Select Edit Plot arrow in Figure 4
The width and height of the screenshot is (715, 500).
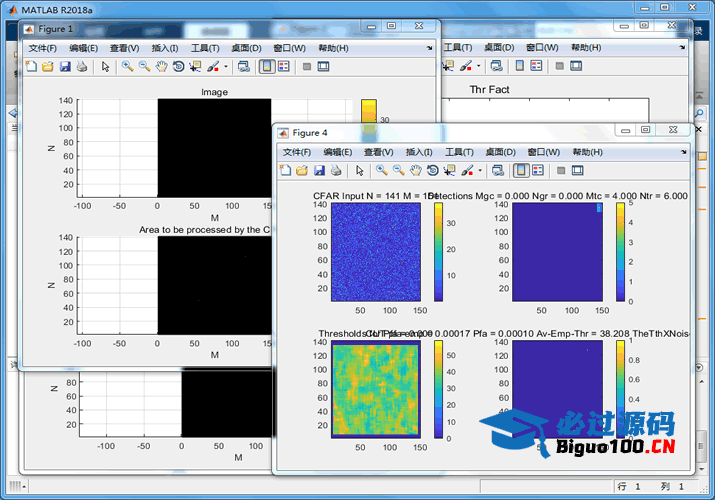tap(360, 170)
